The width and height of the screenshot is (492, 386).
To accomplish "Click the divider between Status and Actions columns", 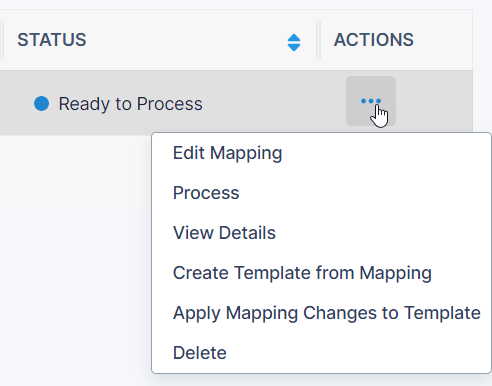I will (318, 40).
